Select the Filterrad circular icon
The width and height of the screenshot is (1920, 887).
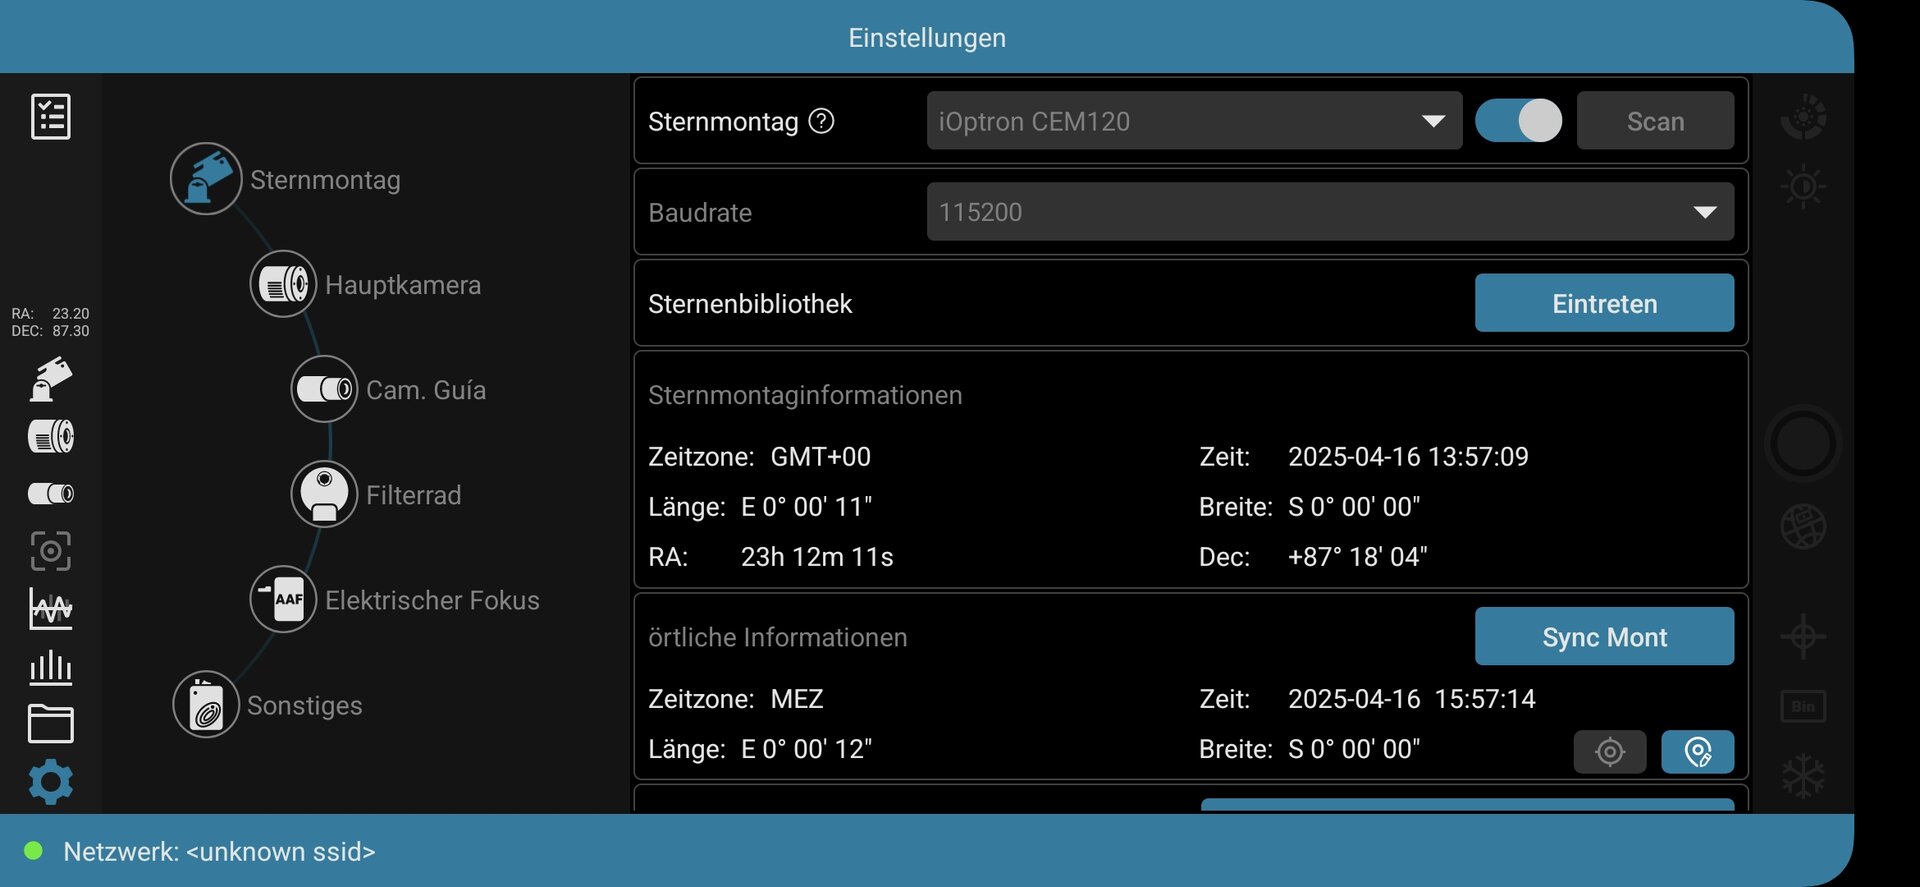[x=324, y=494]
